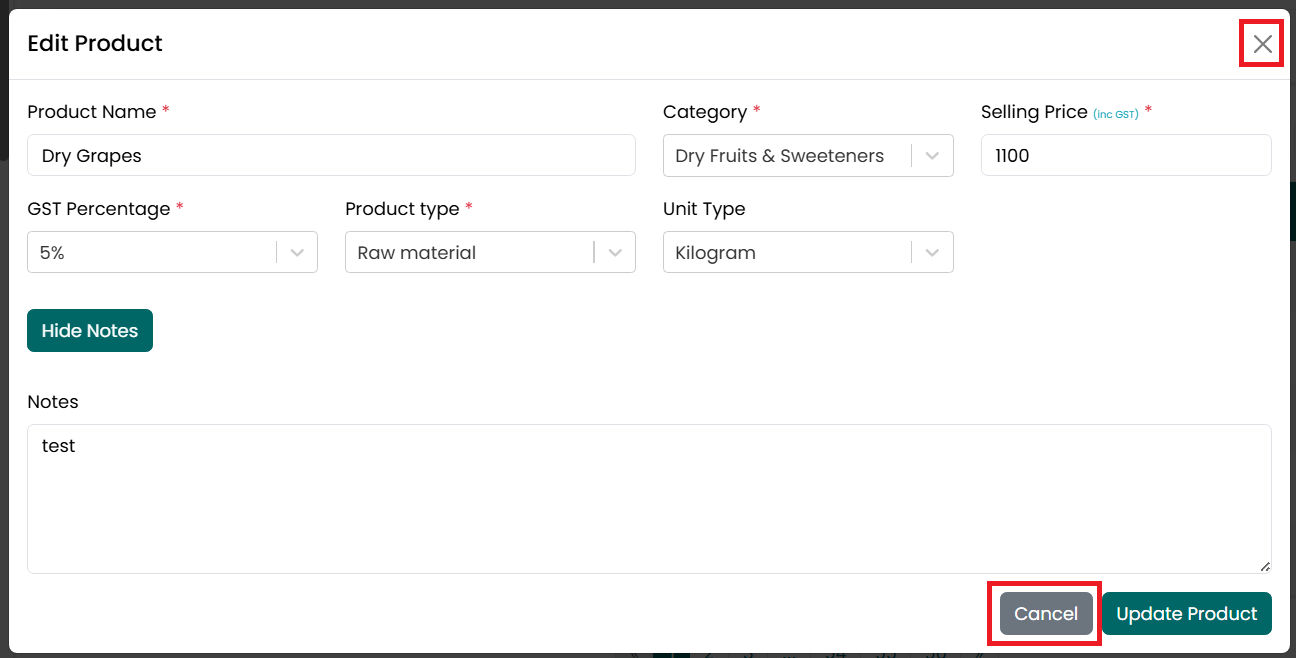Open the Product type dropdown
Screen dimensions: 1296x658
coord(490,252)
